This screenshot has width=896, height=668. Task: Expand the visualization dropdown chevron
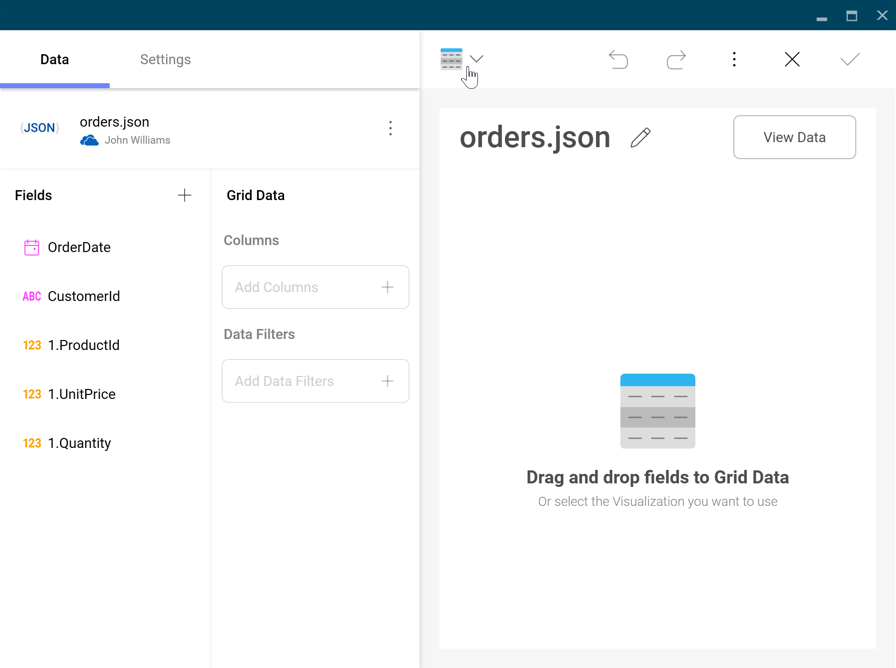(477, 58)
